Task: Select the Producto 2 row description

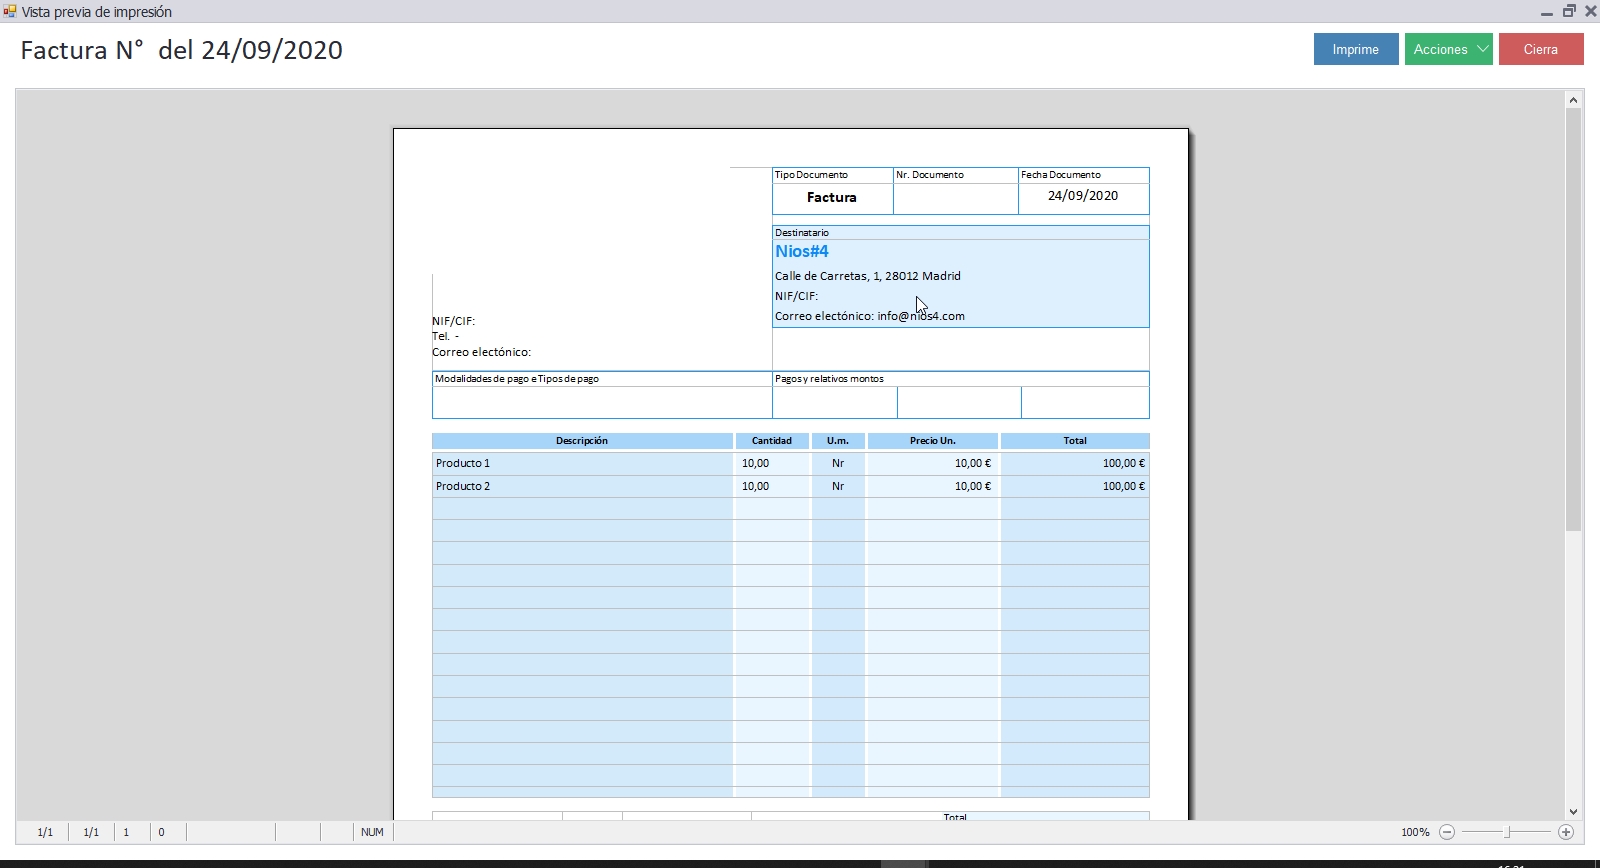Action: click(x=463, y=486)
